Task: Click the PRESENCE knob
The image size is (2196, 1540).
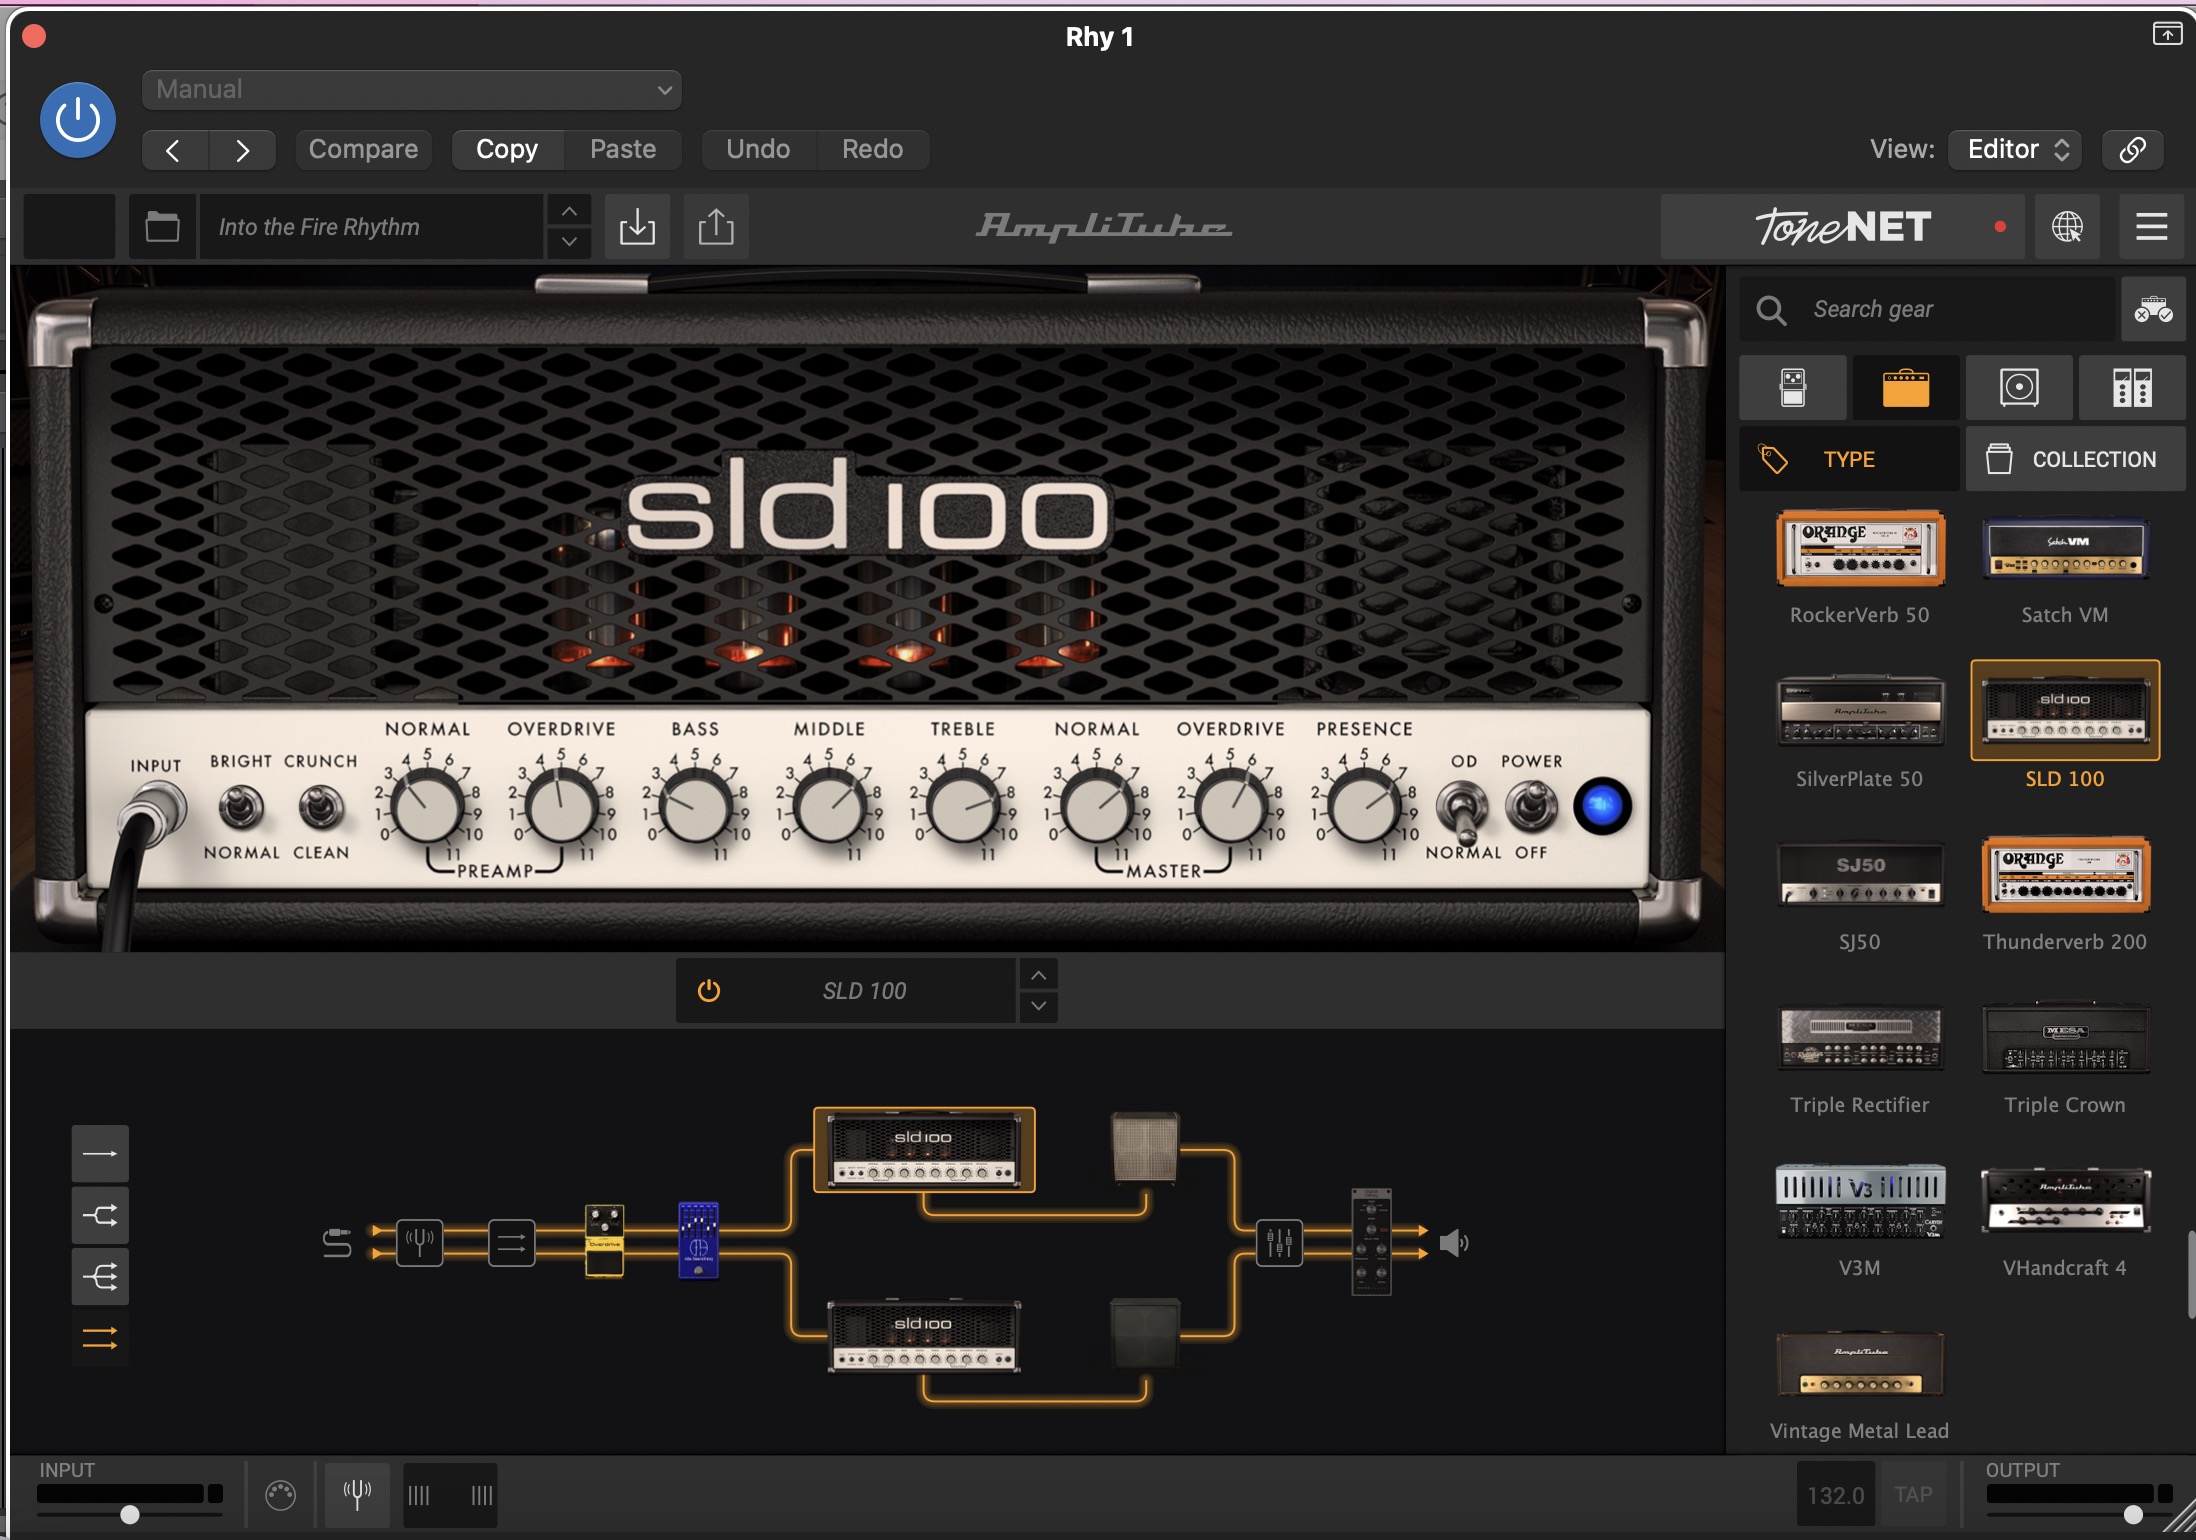Action: (1364, 809)
